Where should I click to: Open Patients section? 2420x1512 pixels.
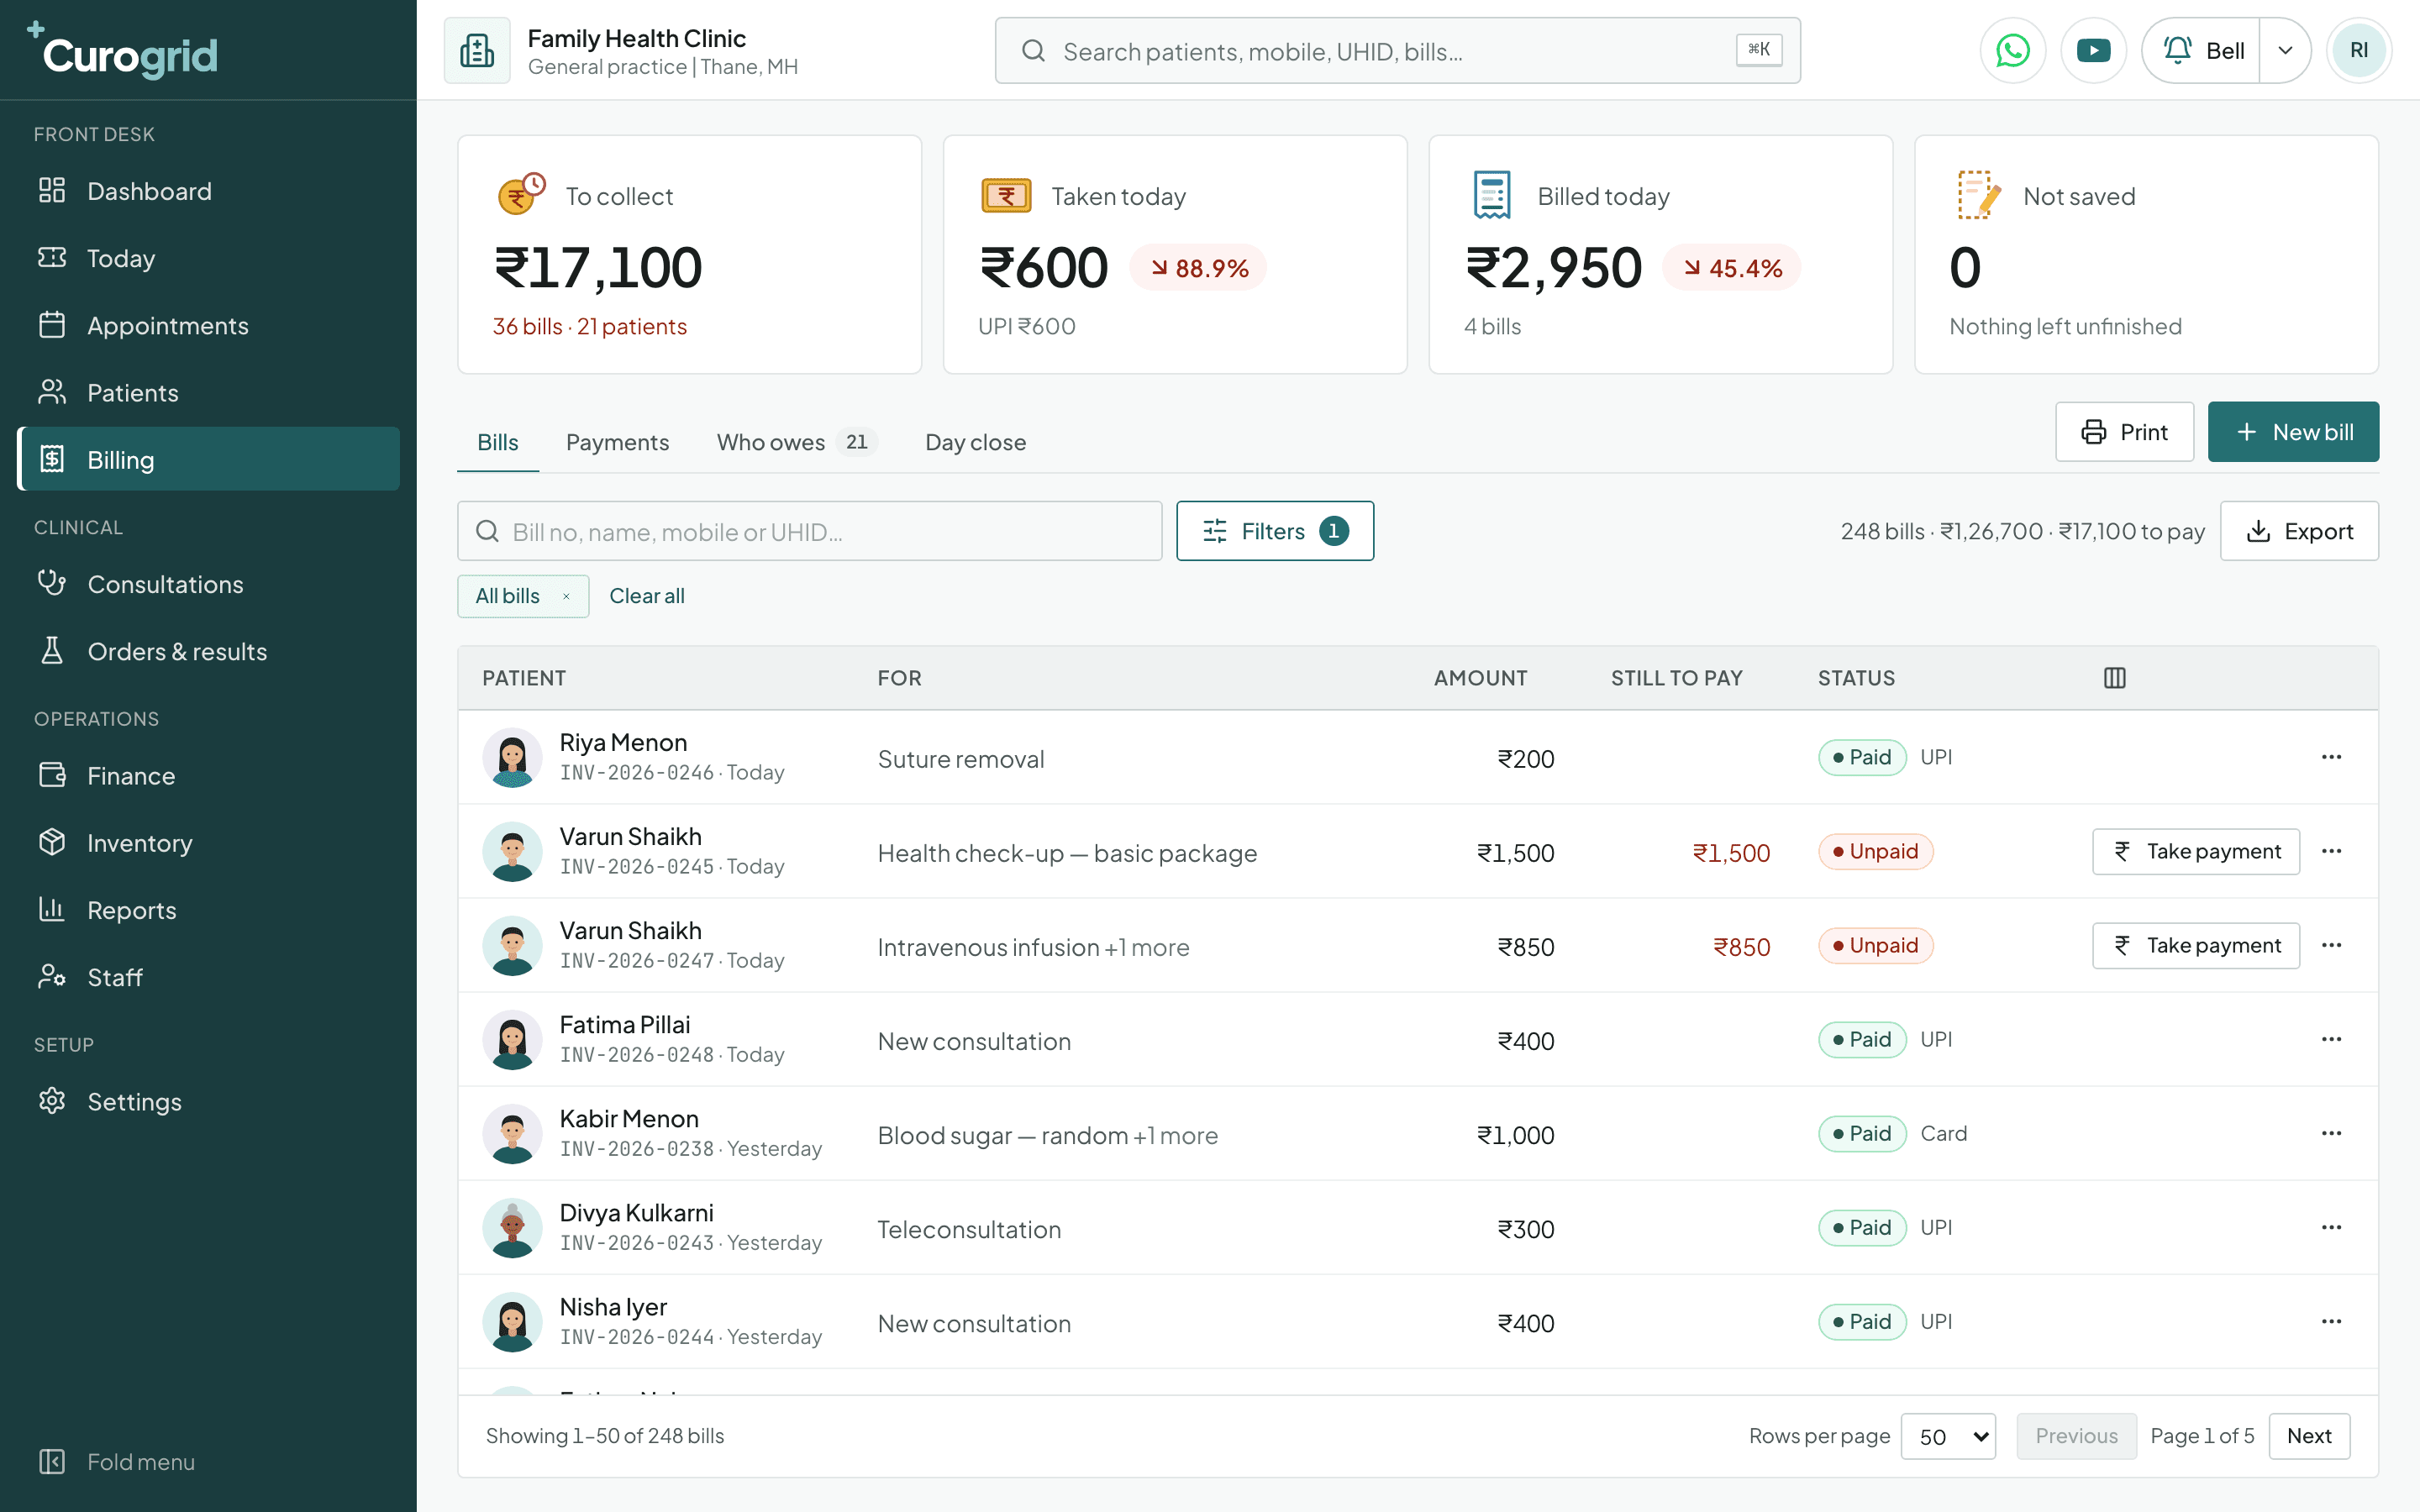click(x=208, y=392)
